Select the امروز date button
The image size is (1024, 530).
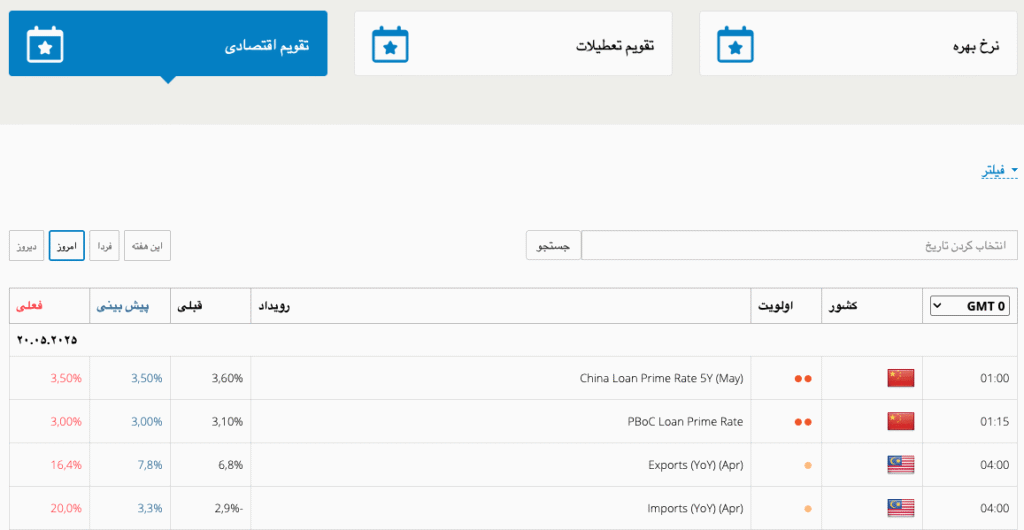[67, 245]
